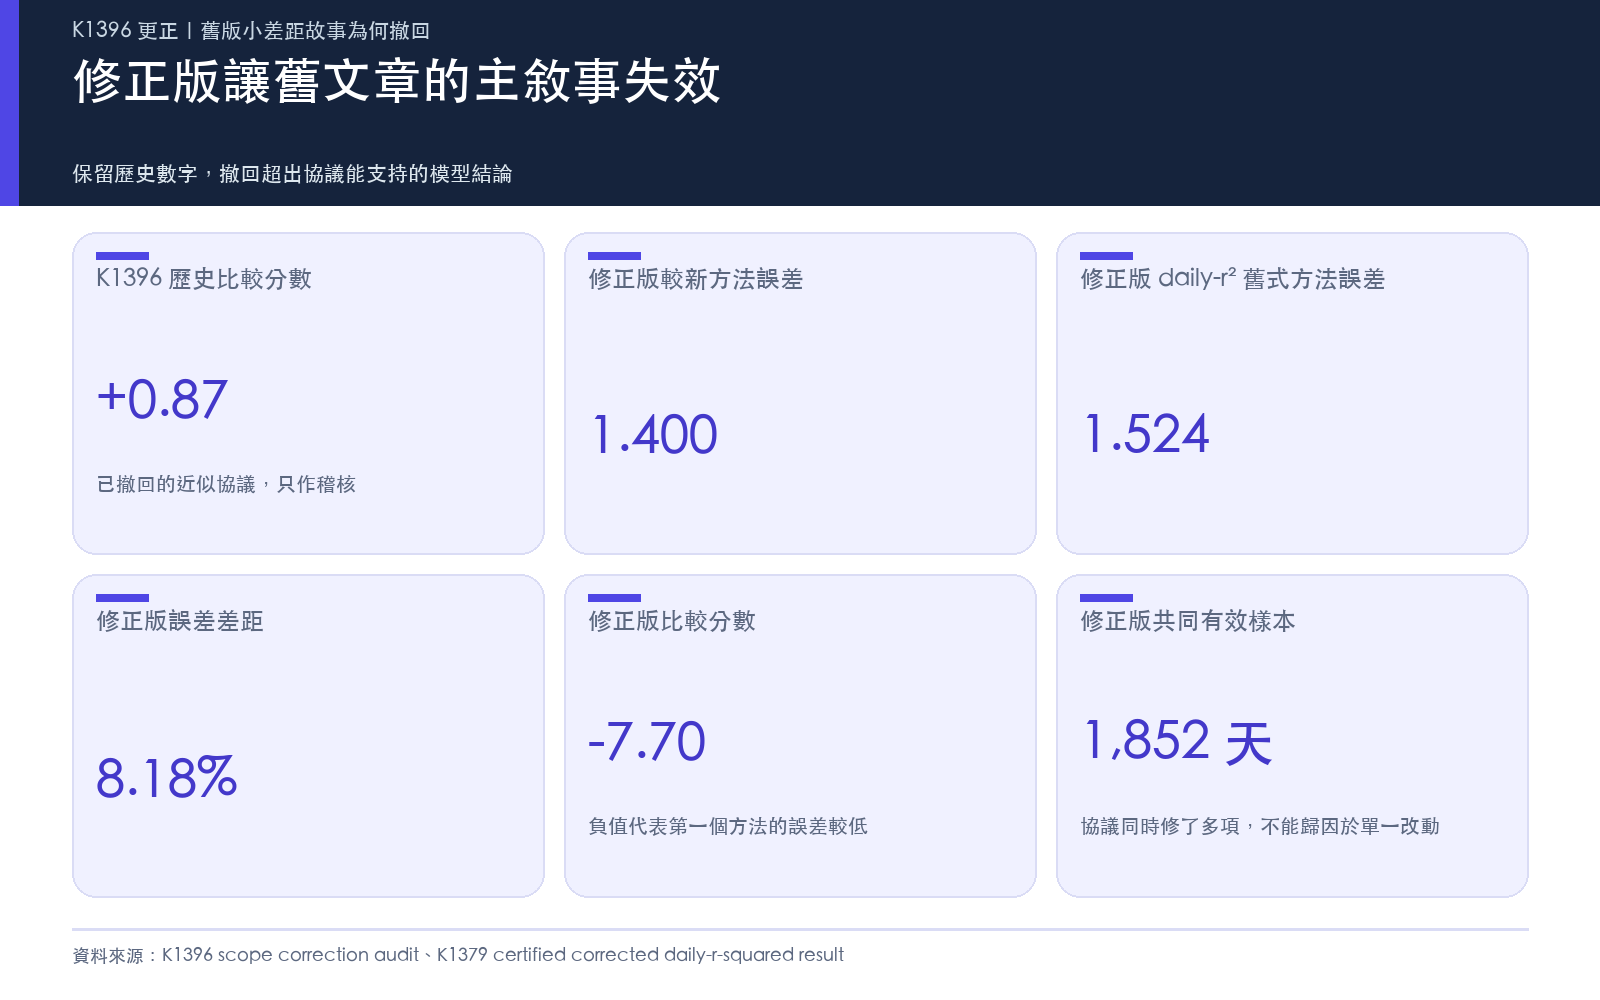Click the card label 修正版誤差差距

[180, 621]
